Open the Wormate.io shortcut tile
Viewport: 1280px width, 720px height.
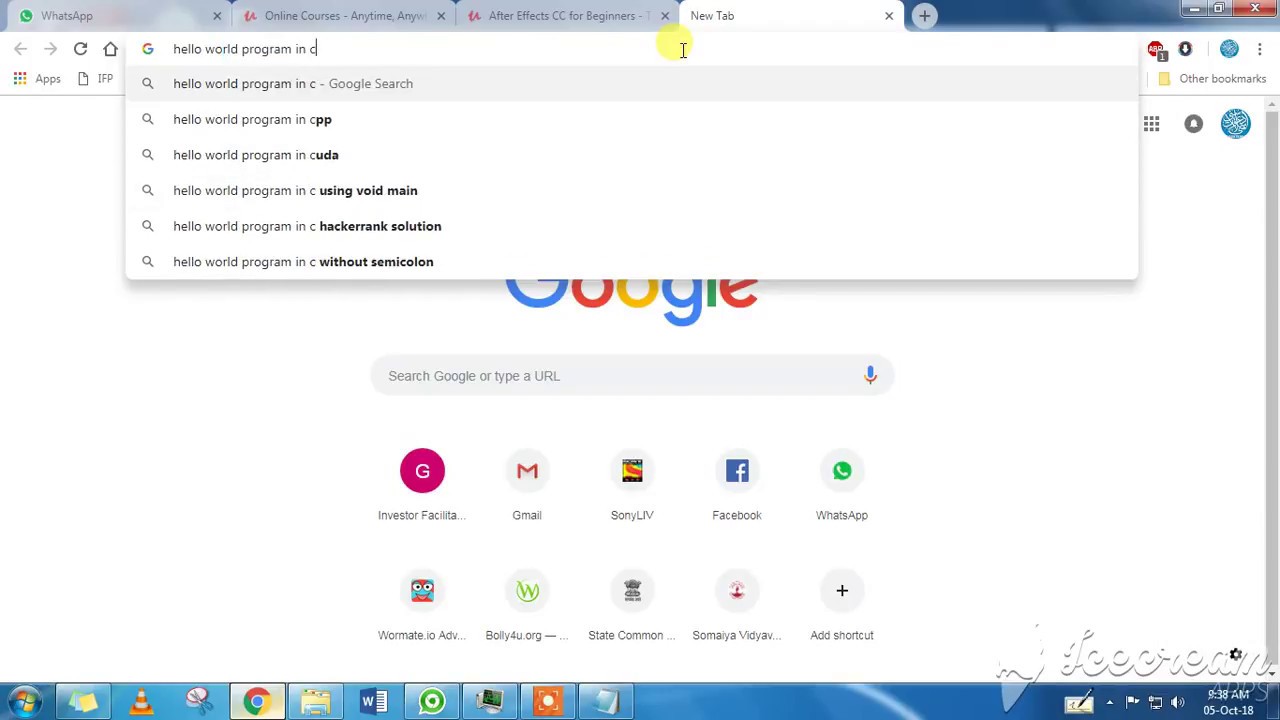tap(422, 605)
